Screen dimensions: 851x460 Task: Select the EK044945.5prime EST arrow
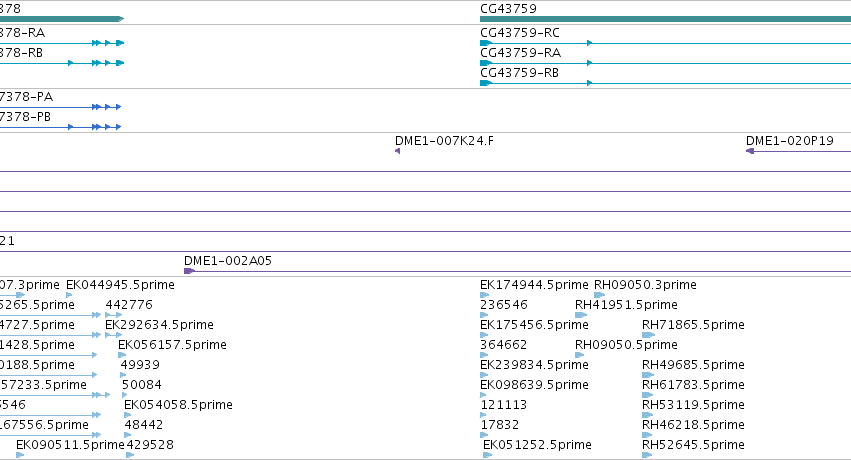(x=69, y=295)
